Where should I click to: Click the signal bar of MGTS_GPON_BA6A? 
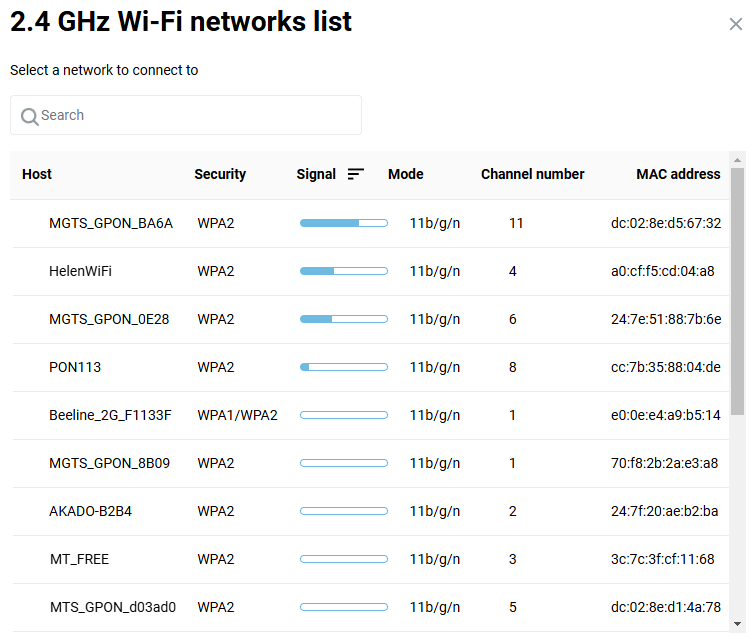pos(343,223)
